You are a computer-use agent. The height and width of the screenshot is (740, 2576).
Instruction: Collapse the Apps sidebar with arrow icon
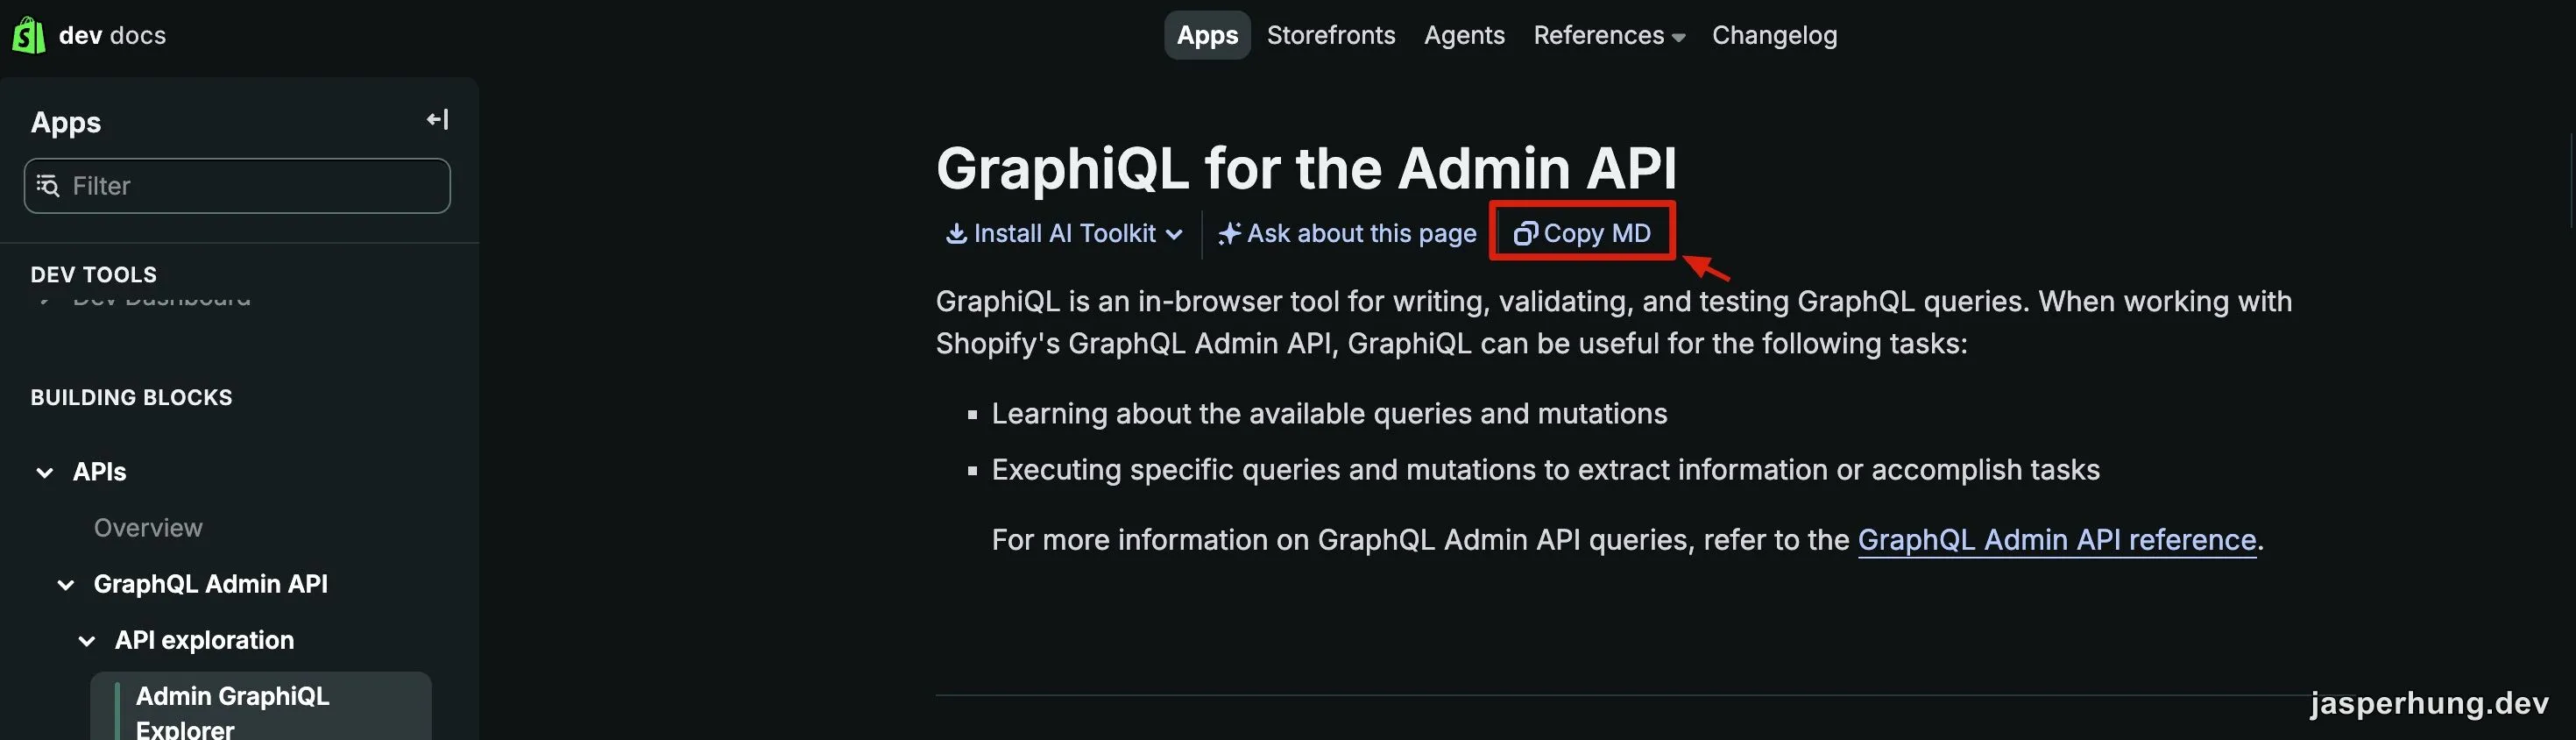pos(438,120)
